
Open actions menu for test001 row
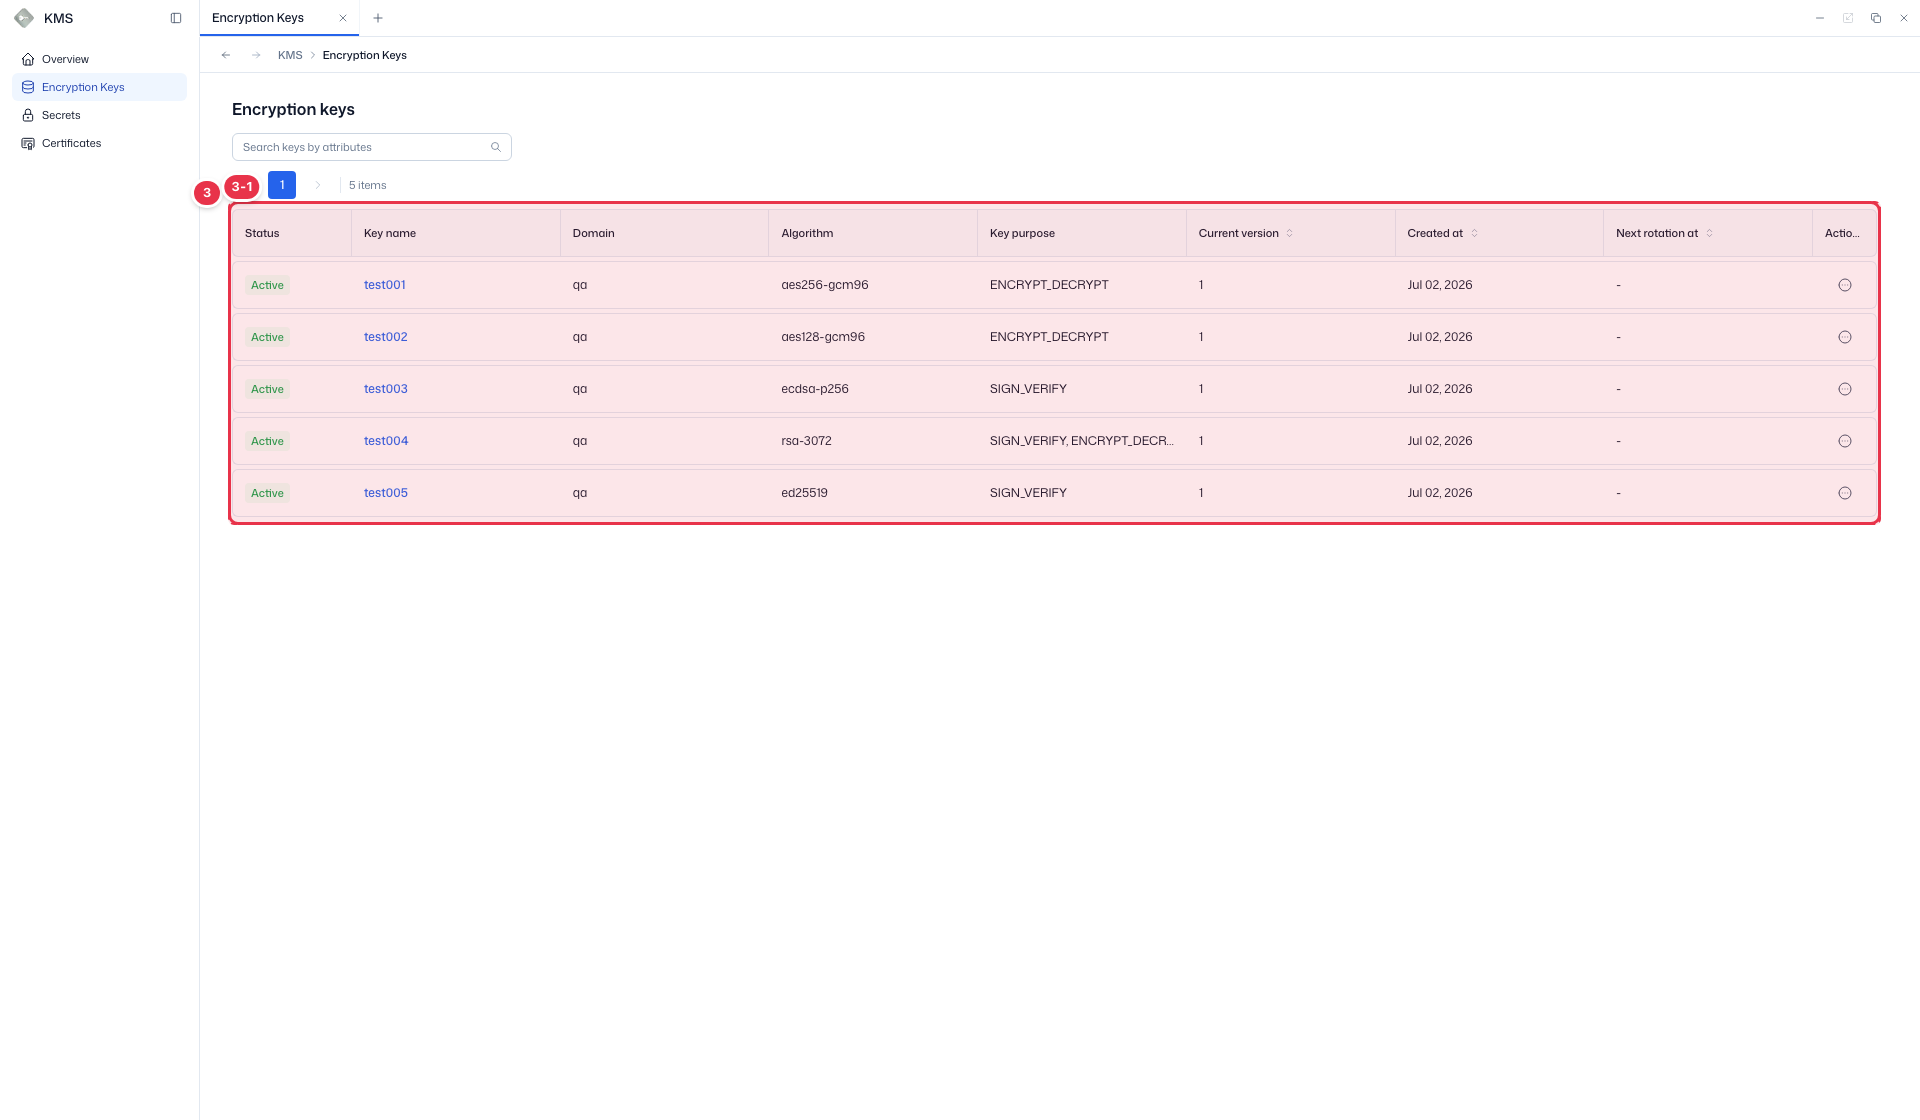point(1845,285)
